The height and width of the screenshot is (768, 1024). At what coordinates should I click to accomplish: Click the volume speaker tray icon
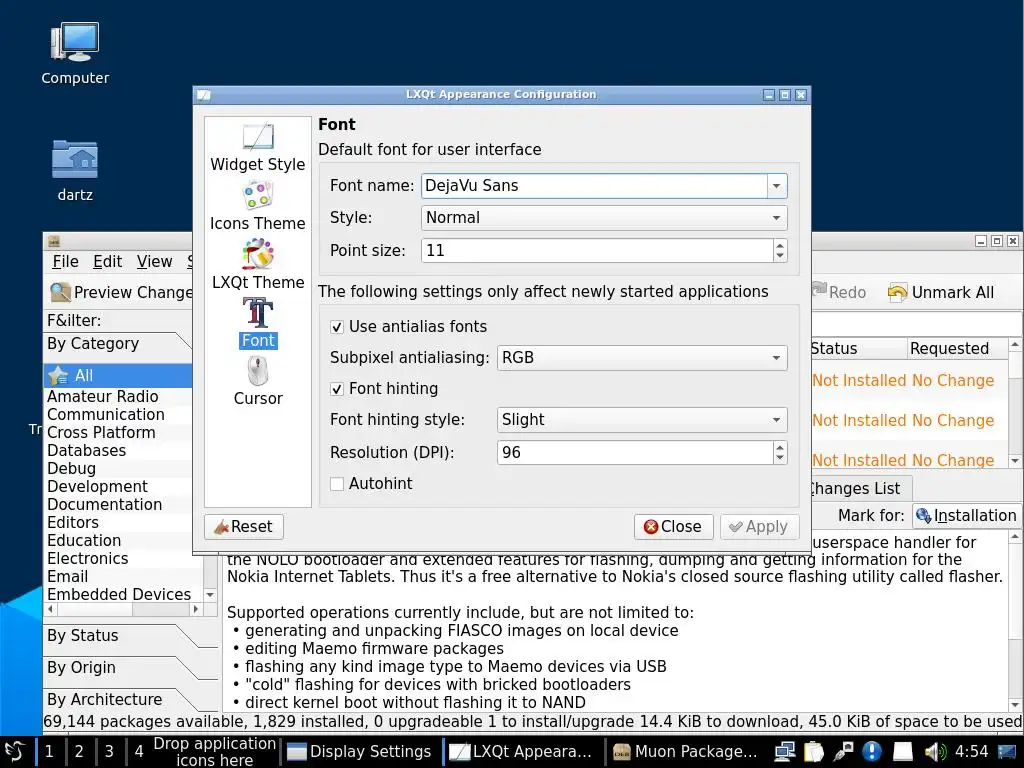pyautogui.click(x=935, y=752)
